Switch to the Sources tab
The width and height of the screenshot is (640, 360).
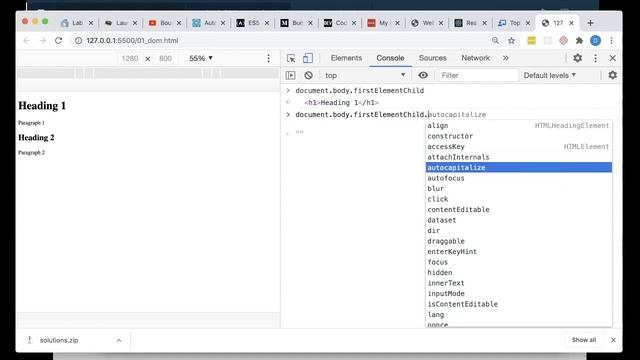pyautogui.click(x=433, y=58)
